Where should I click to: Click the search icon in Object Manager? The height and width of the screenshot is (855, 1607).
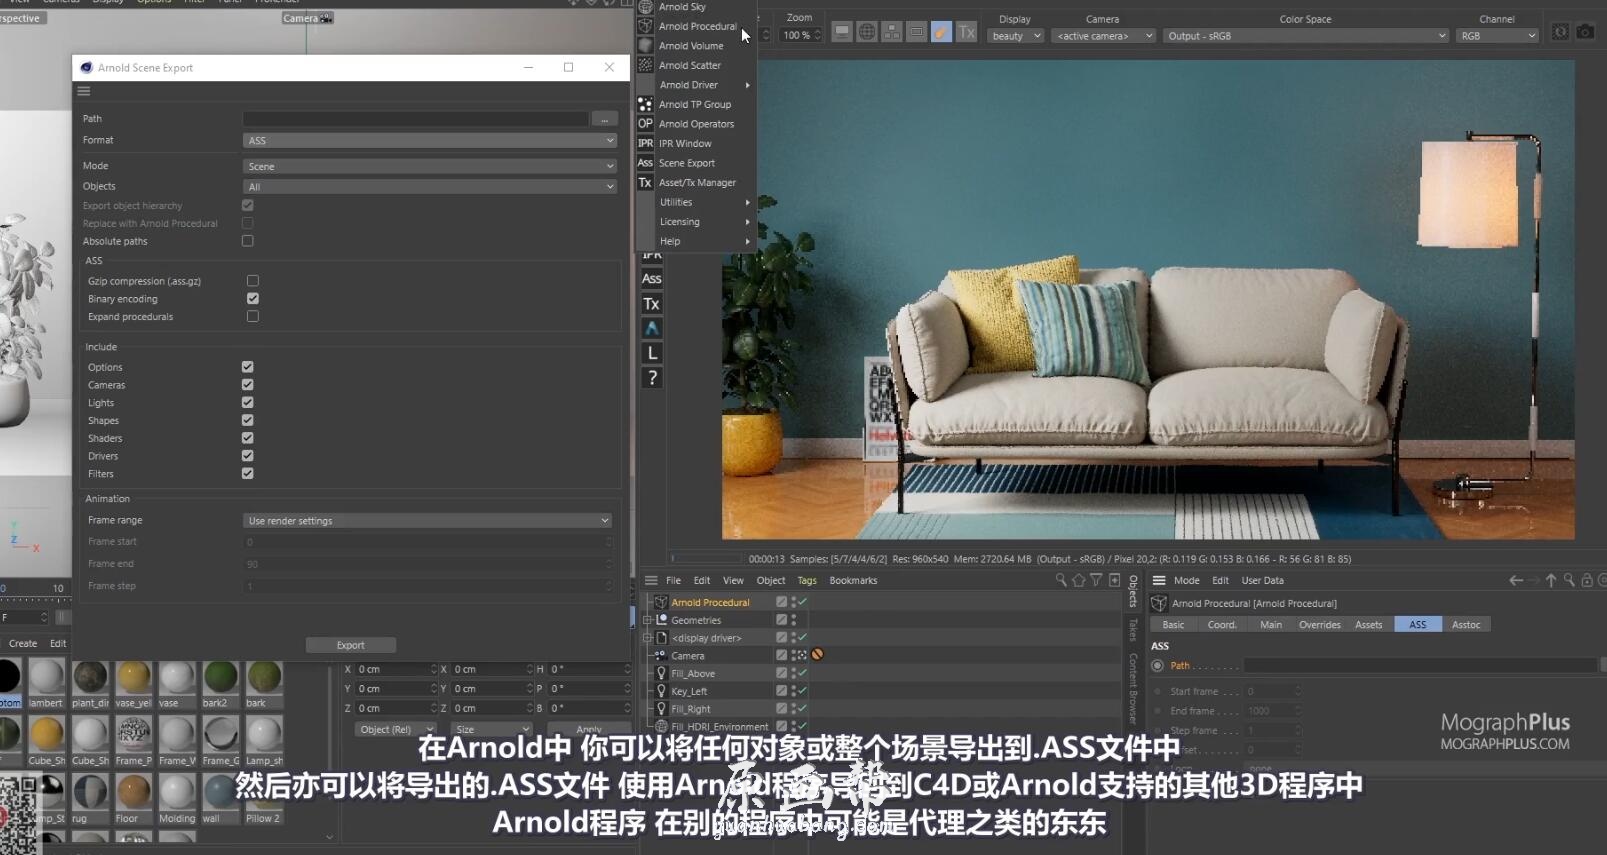click(1060, 580)
